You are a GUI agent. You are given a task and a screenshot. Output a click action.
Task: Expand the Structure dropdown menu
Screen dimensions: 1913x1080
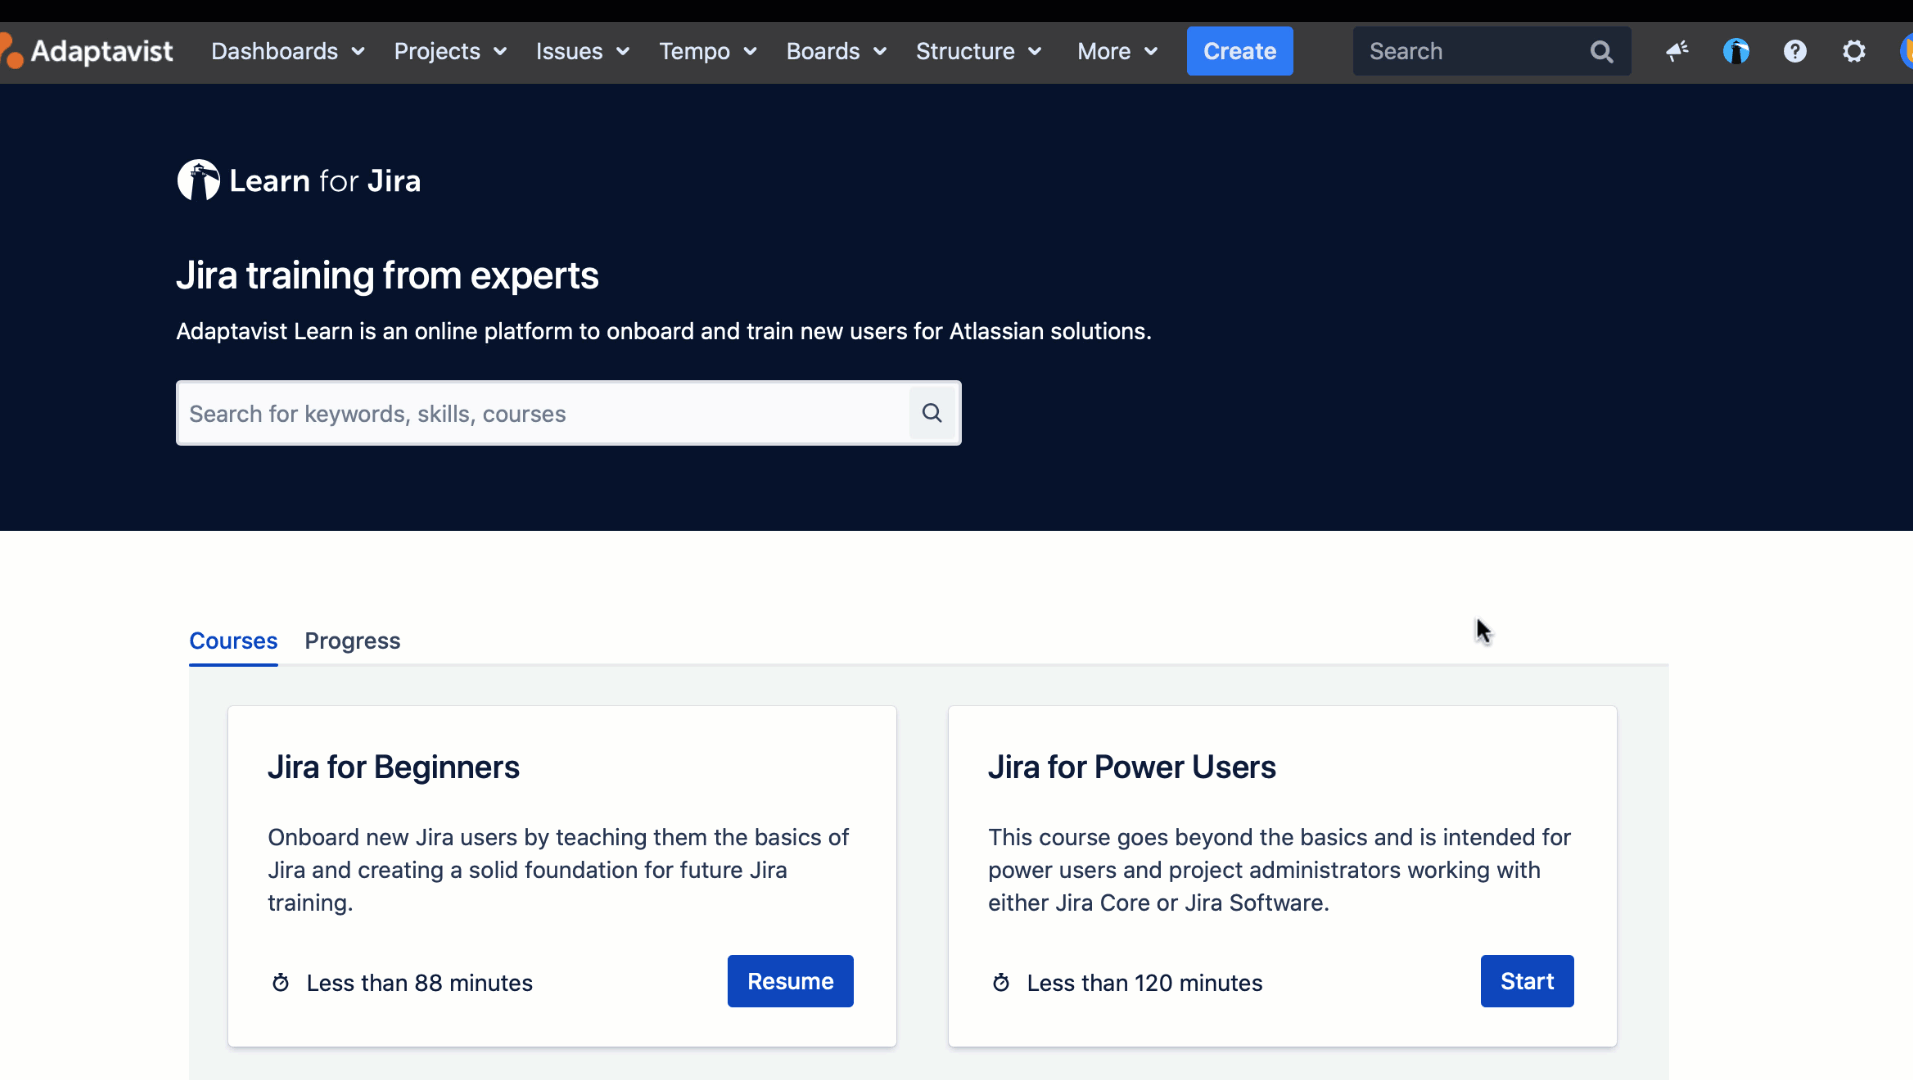point(979,51)
